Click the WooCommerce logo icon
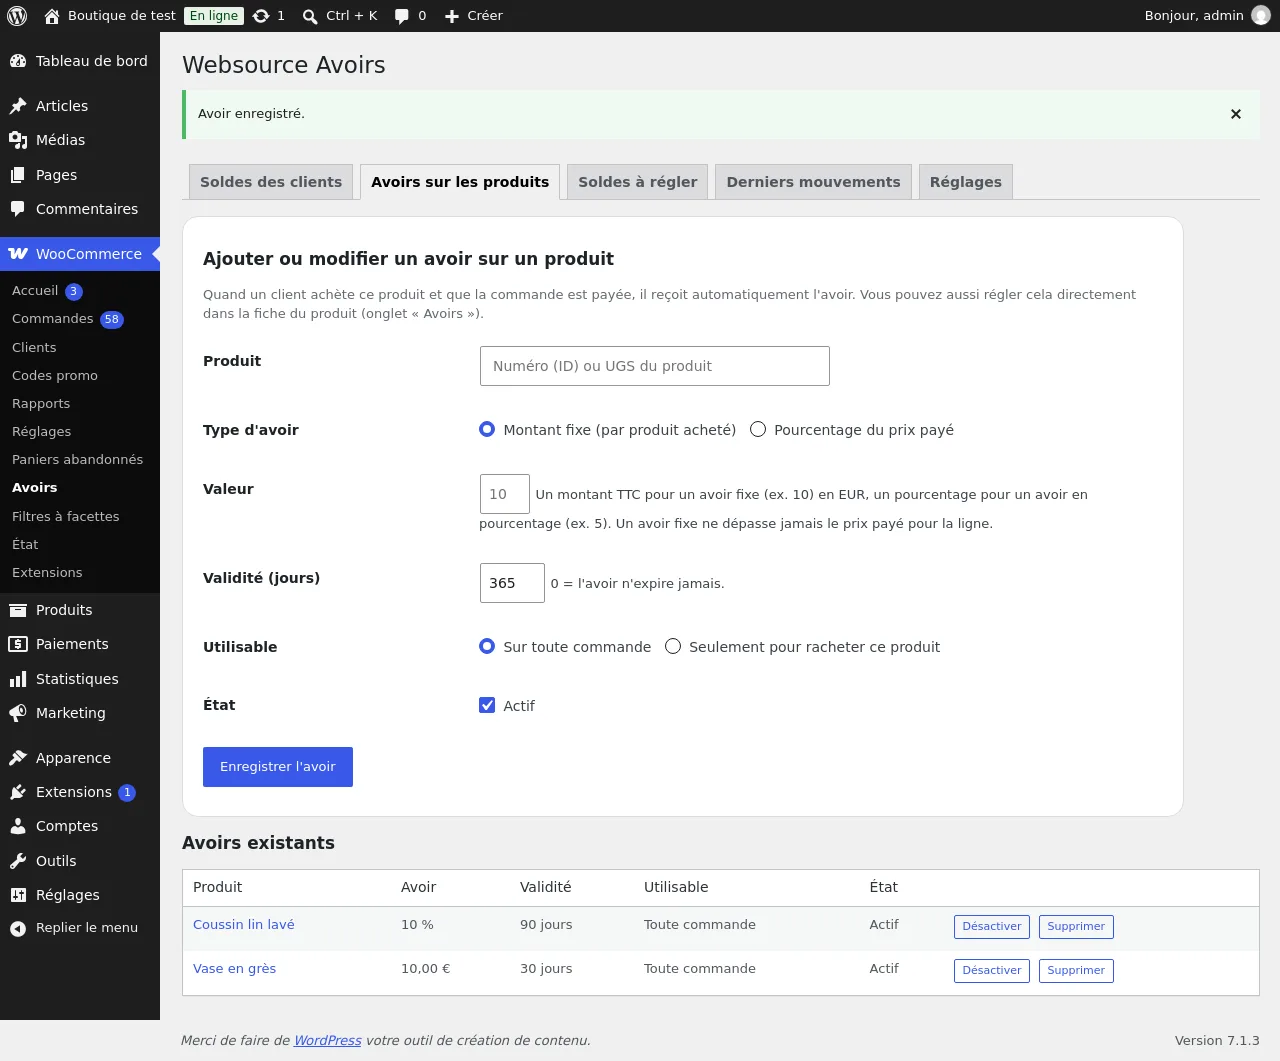This screenshot has height=1061, width=1280. point(18,254)
